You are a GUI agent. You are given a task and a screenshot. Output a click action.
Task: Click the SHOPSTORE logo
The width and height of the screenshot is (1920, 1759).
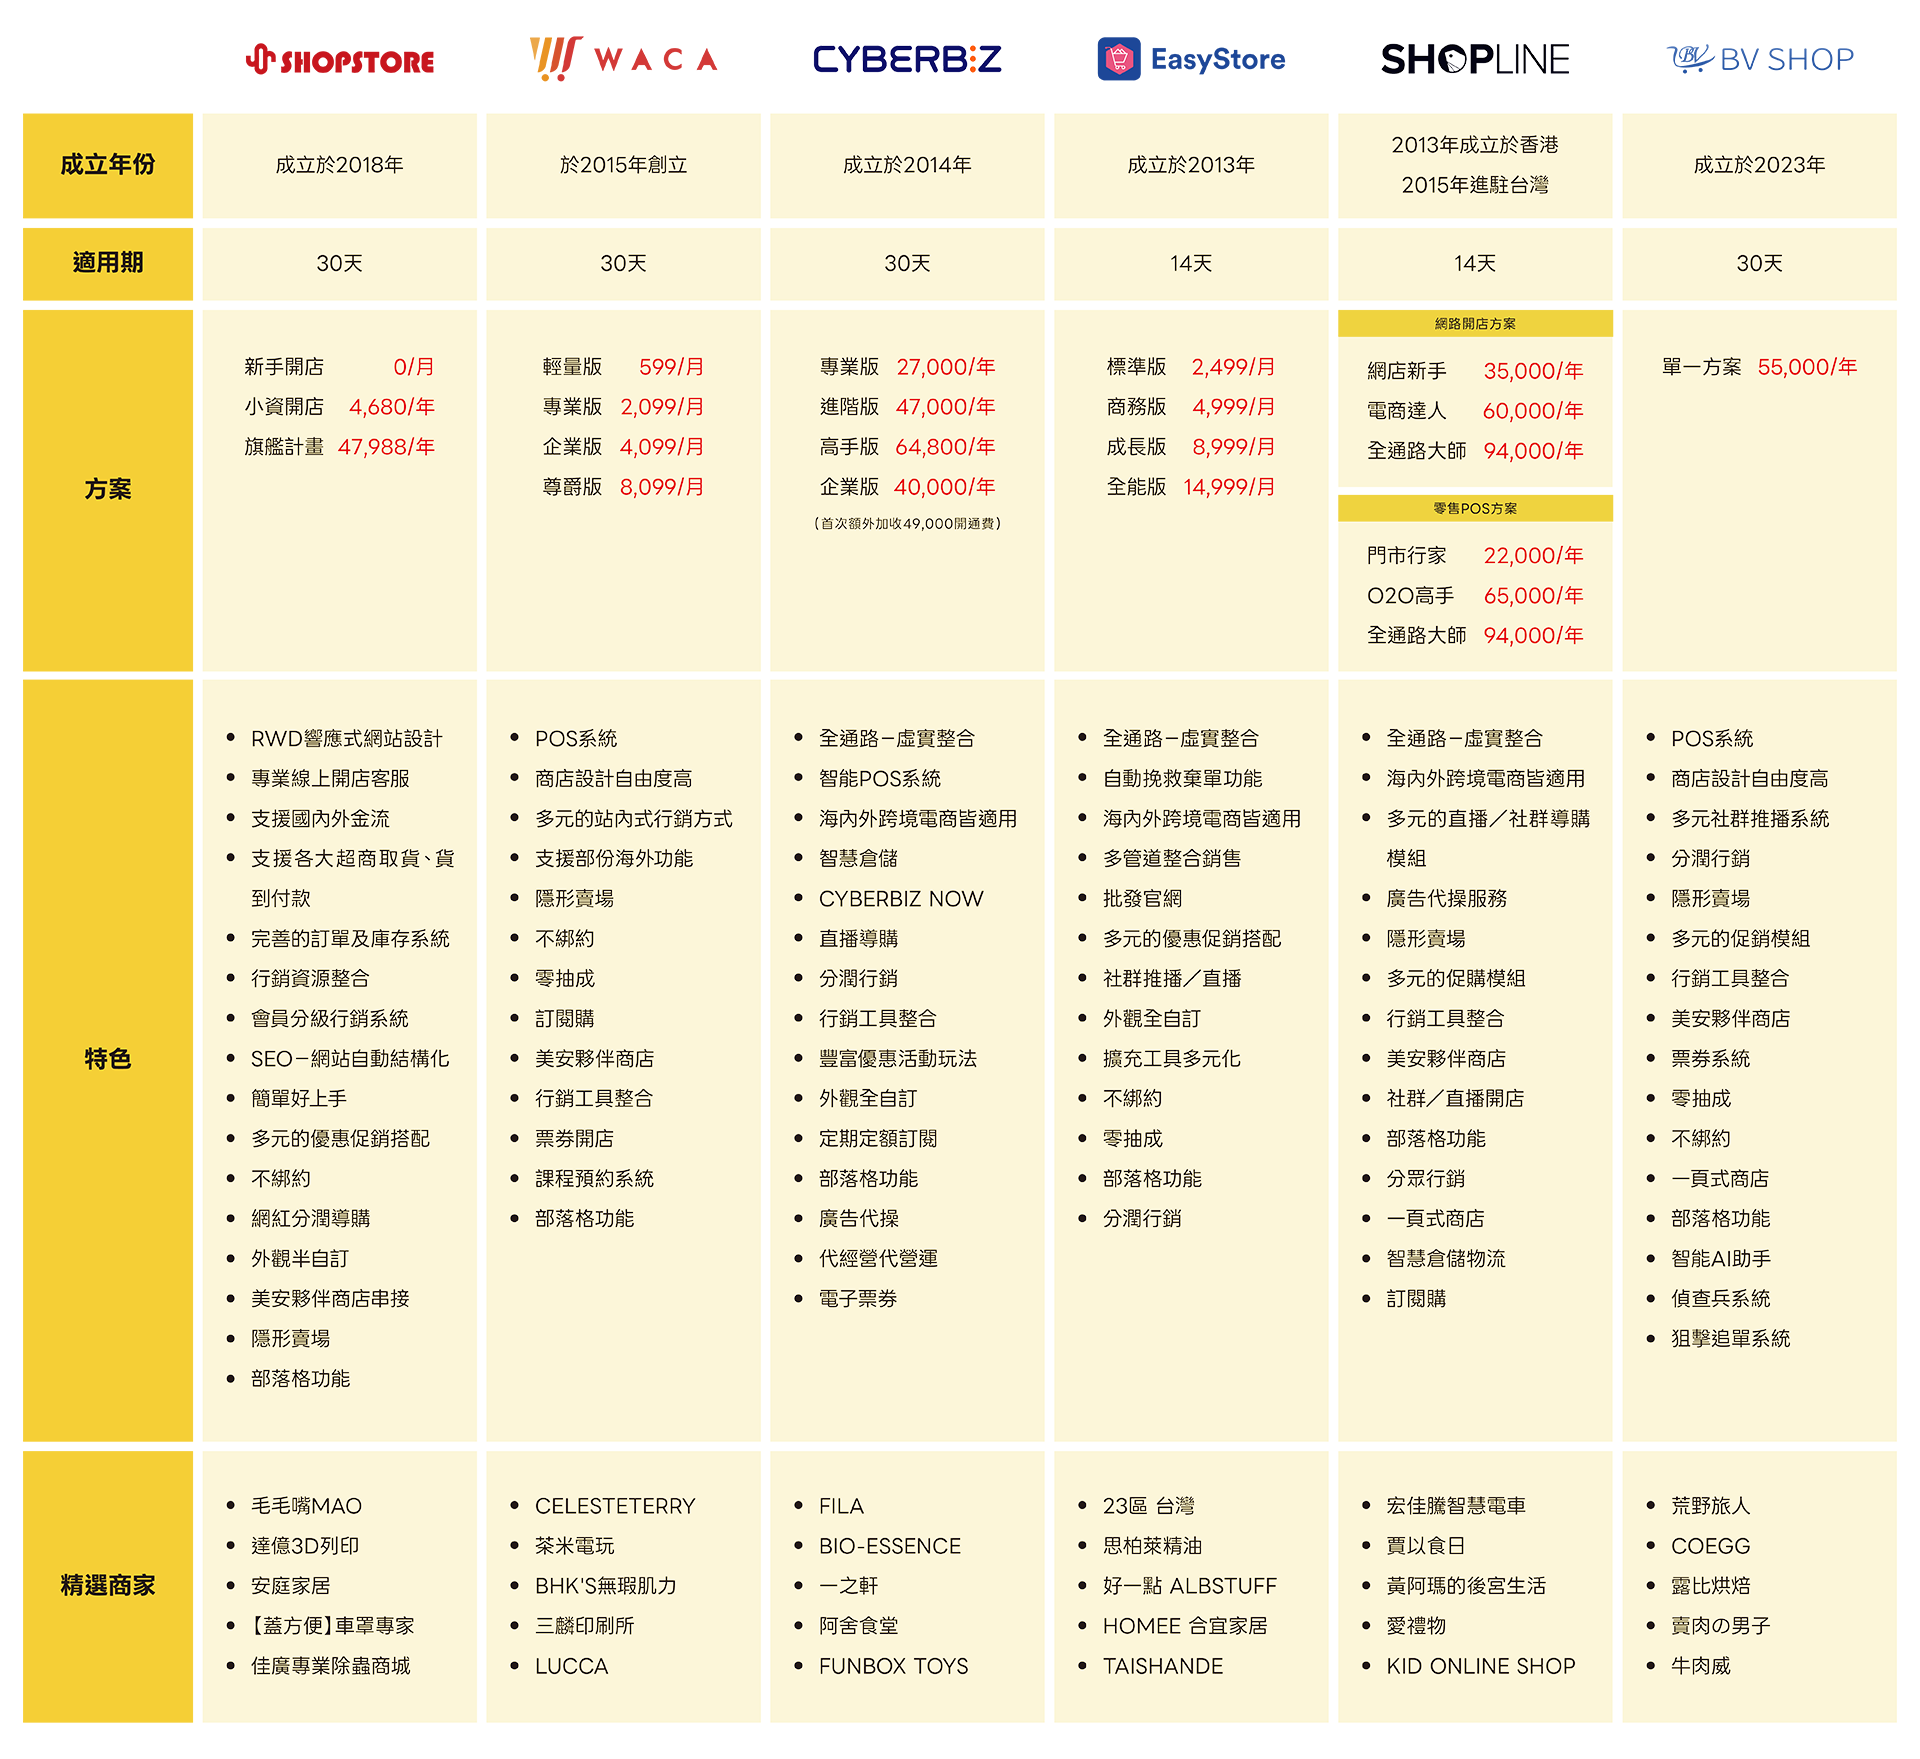click(340, 60)
